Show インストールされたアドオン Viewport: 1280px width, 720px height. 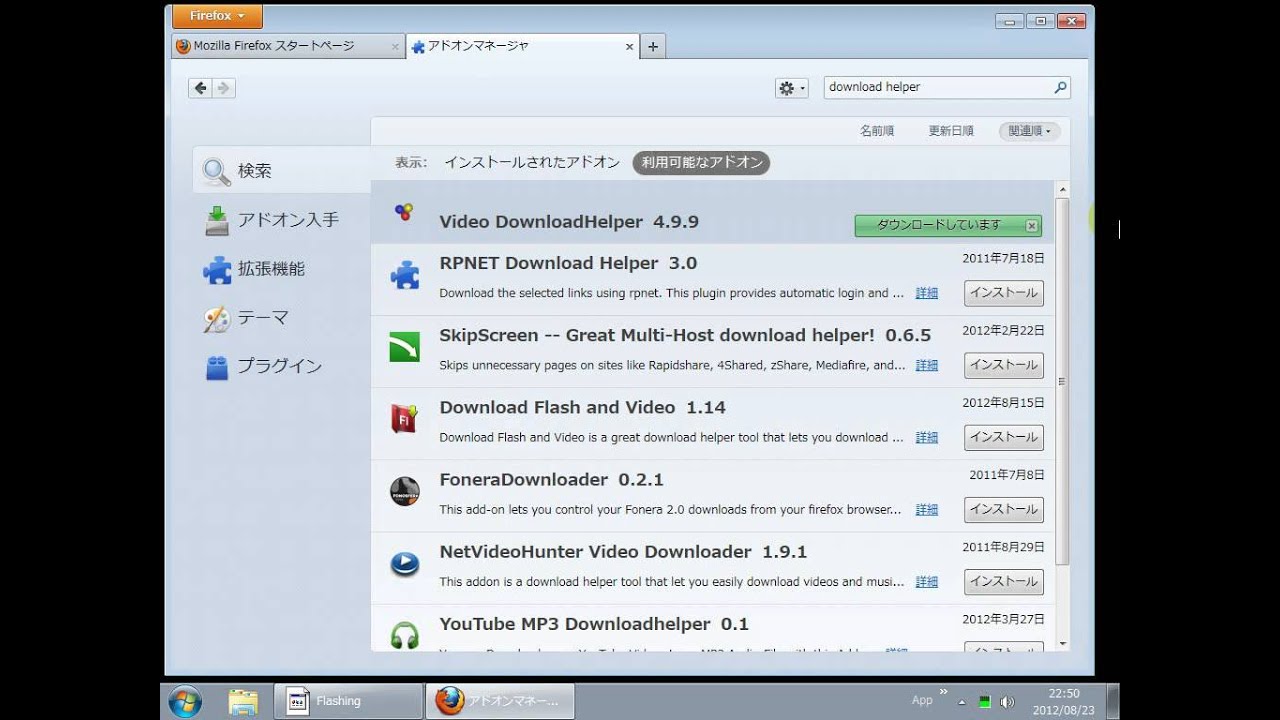click(532, 162)
